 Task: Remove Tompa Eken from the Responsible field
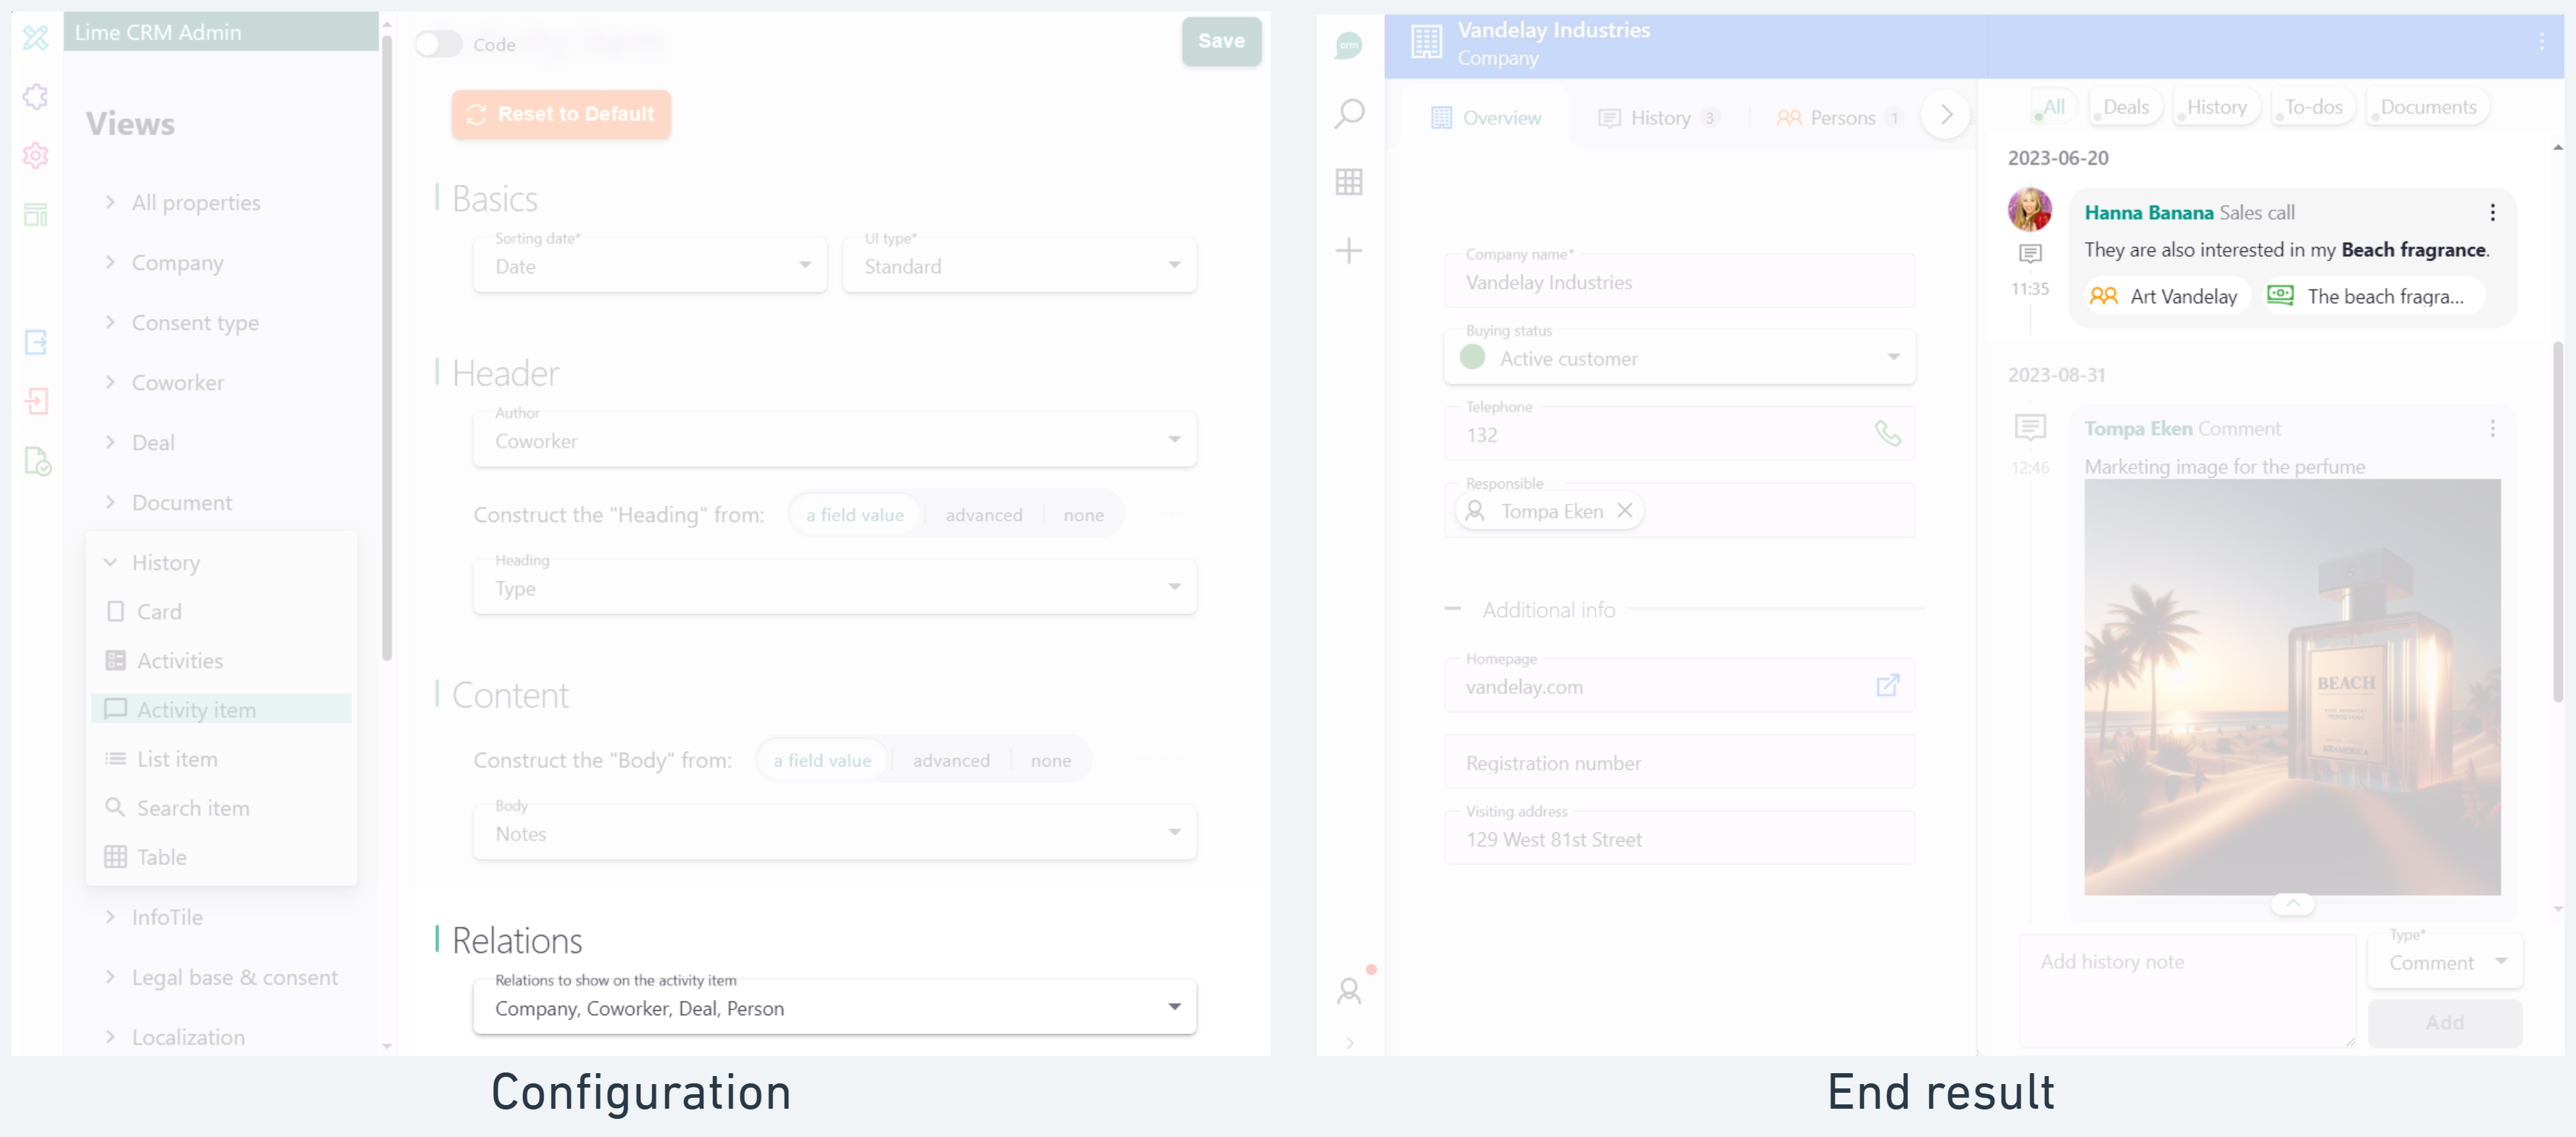(1625, 510)
